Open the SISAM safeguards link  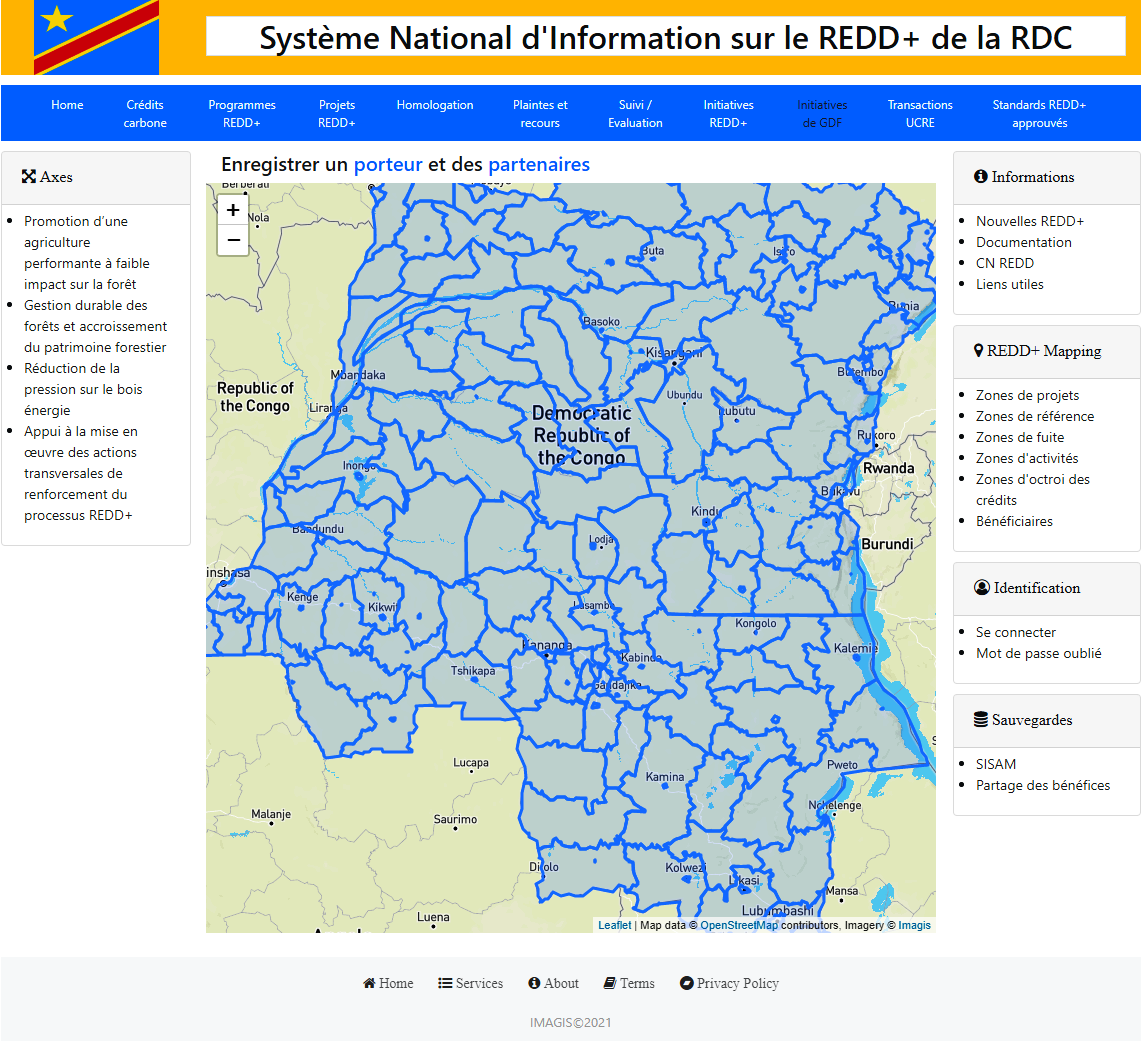tap(996, 764)
